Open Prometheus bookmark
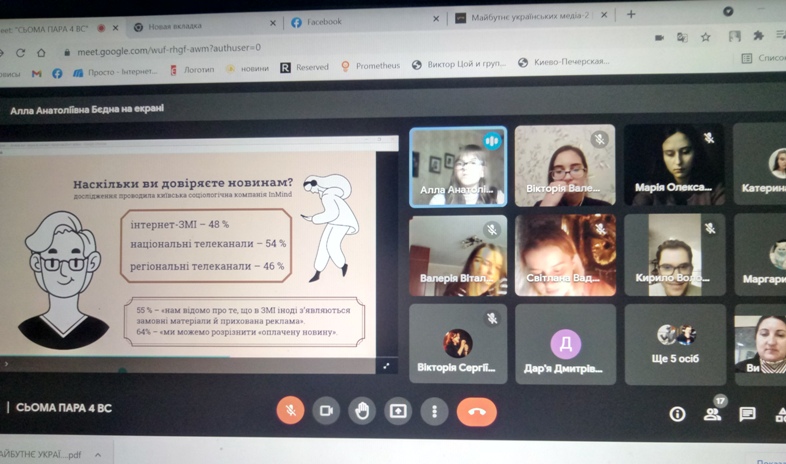Screen dimensions: 786x464 (x=370, y=66)
